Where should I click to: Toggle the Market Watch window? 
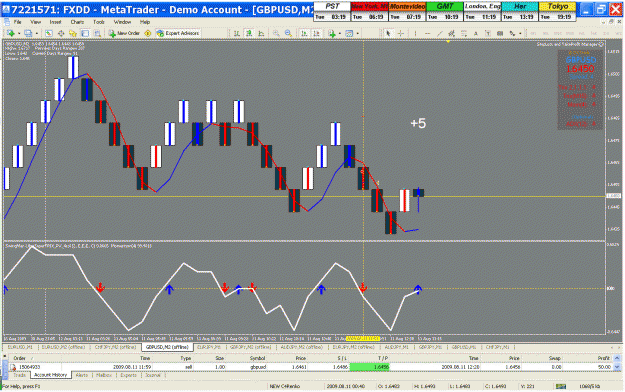(x=49, y=33)
